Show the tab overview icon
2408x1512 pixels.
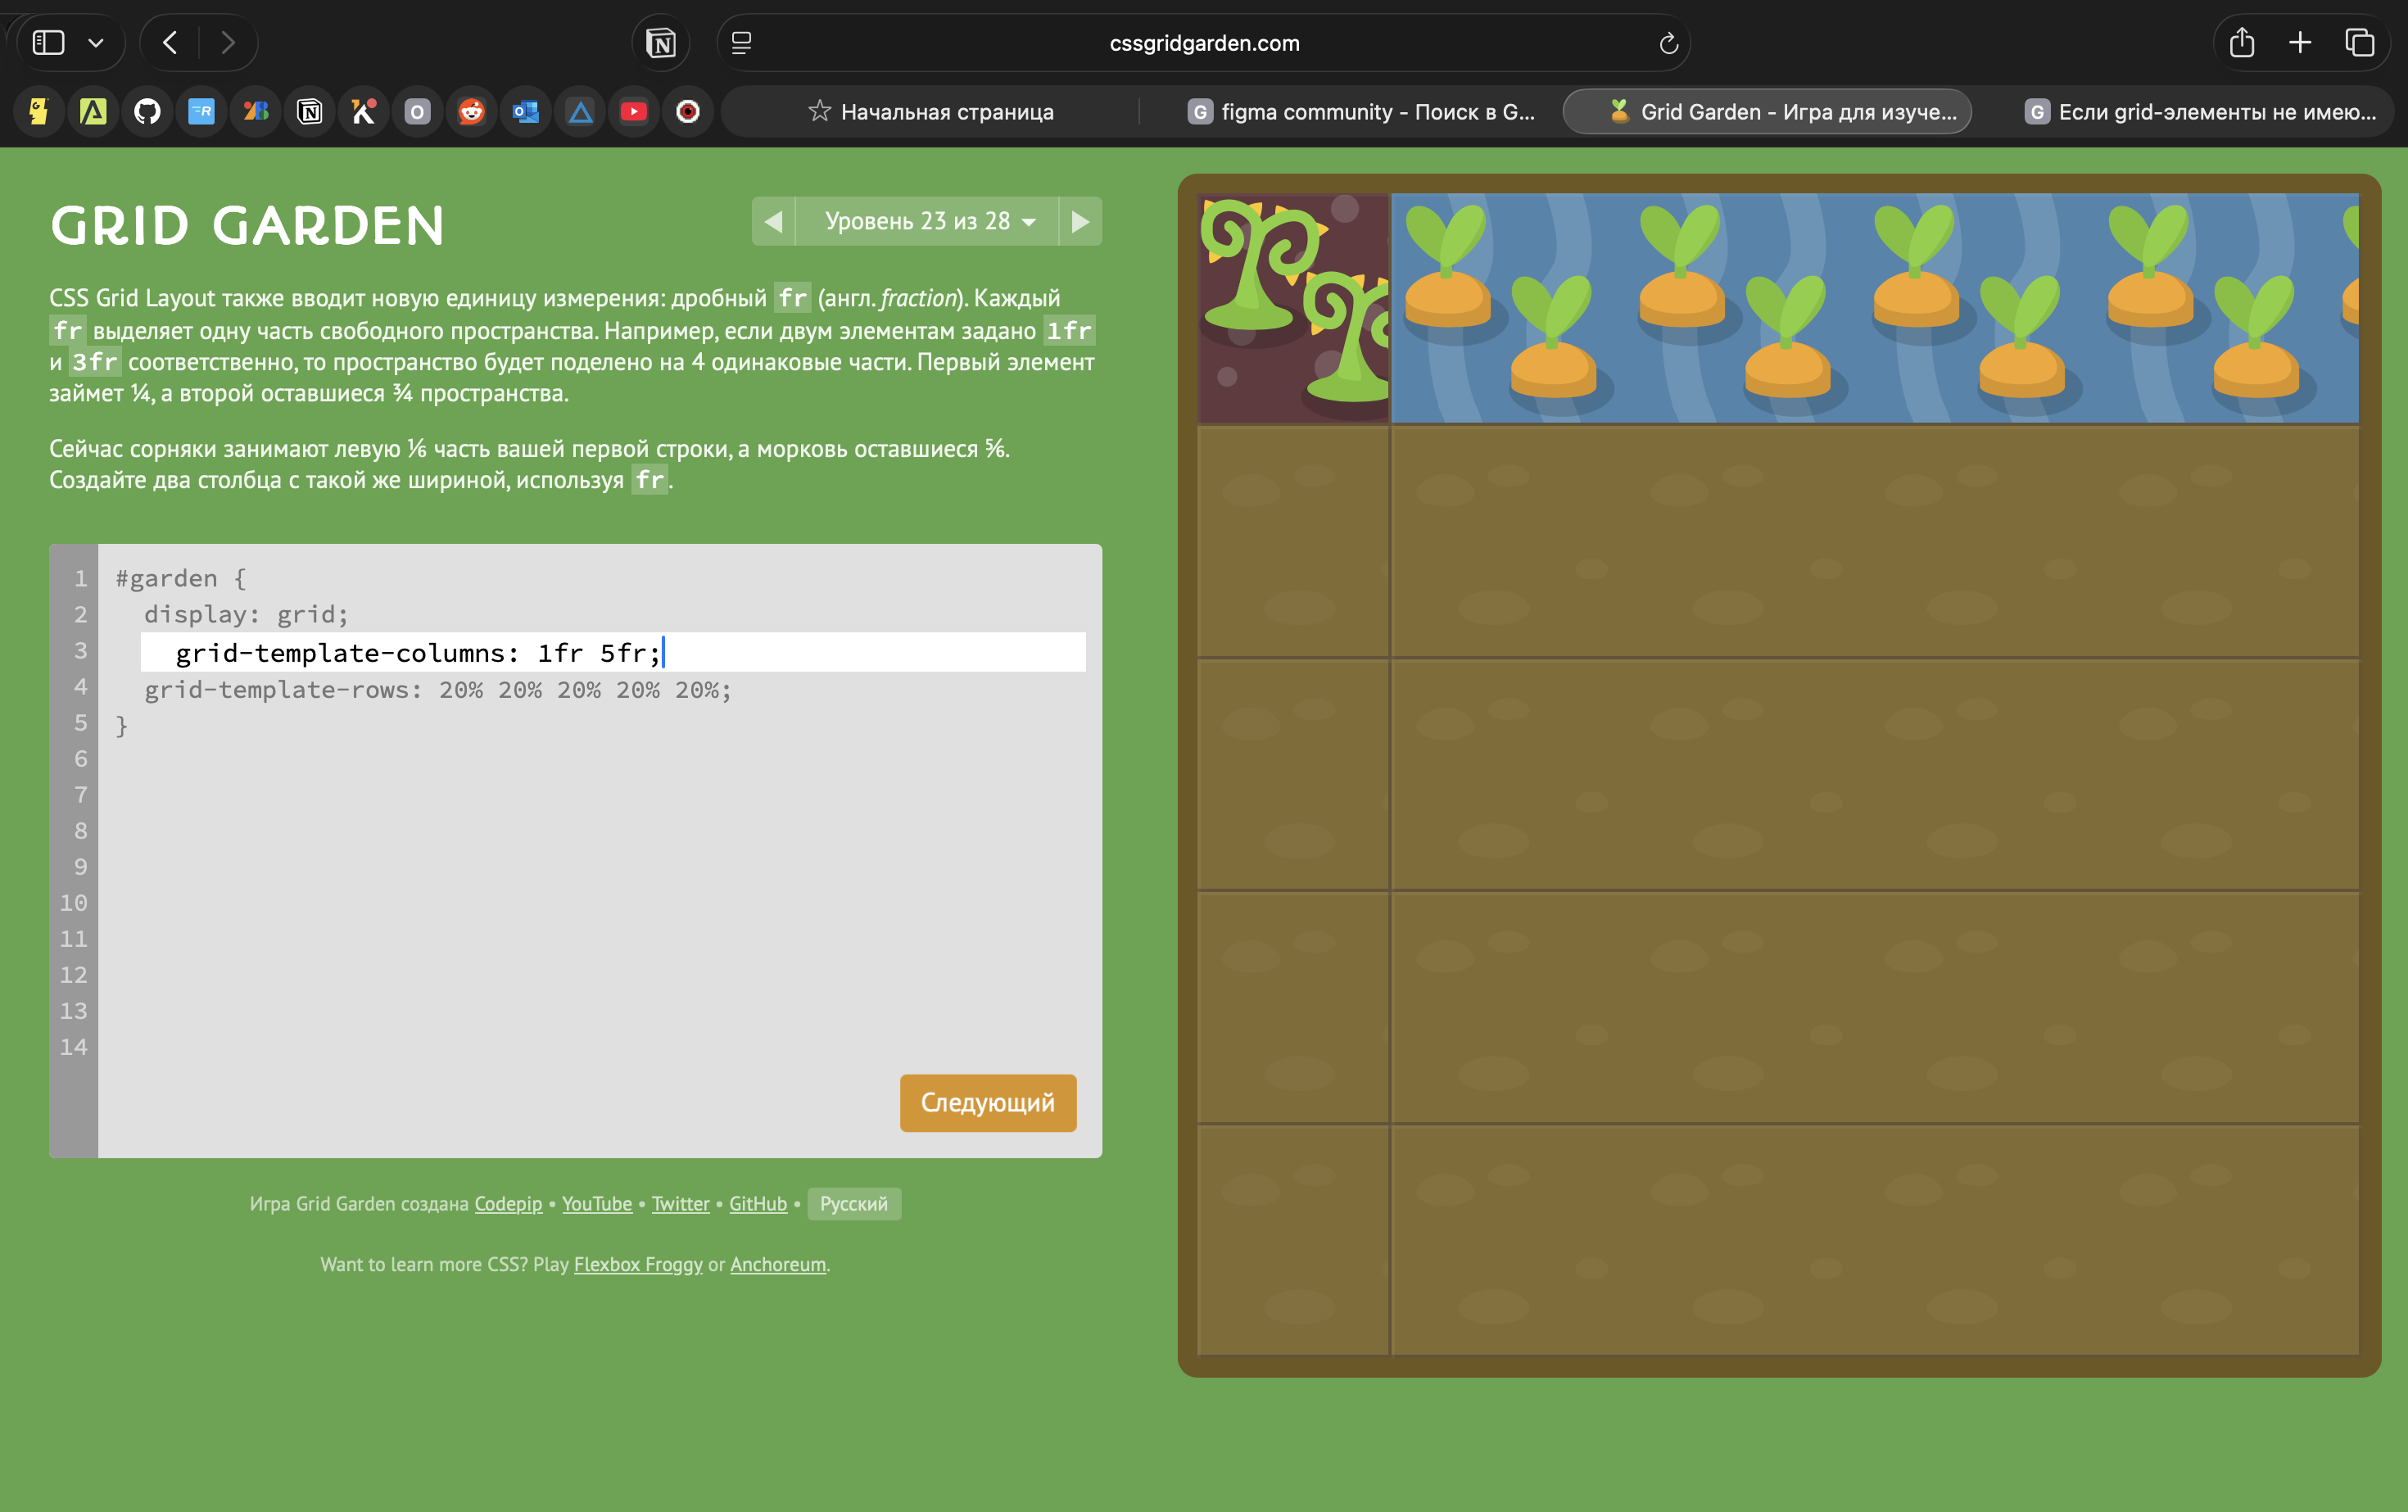point(2359,43)
